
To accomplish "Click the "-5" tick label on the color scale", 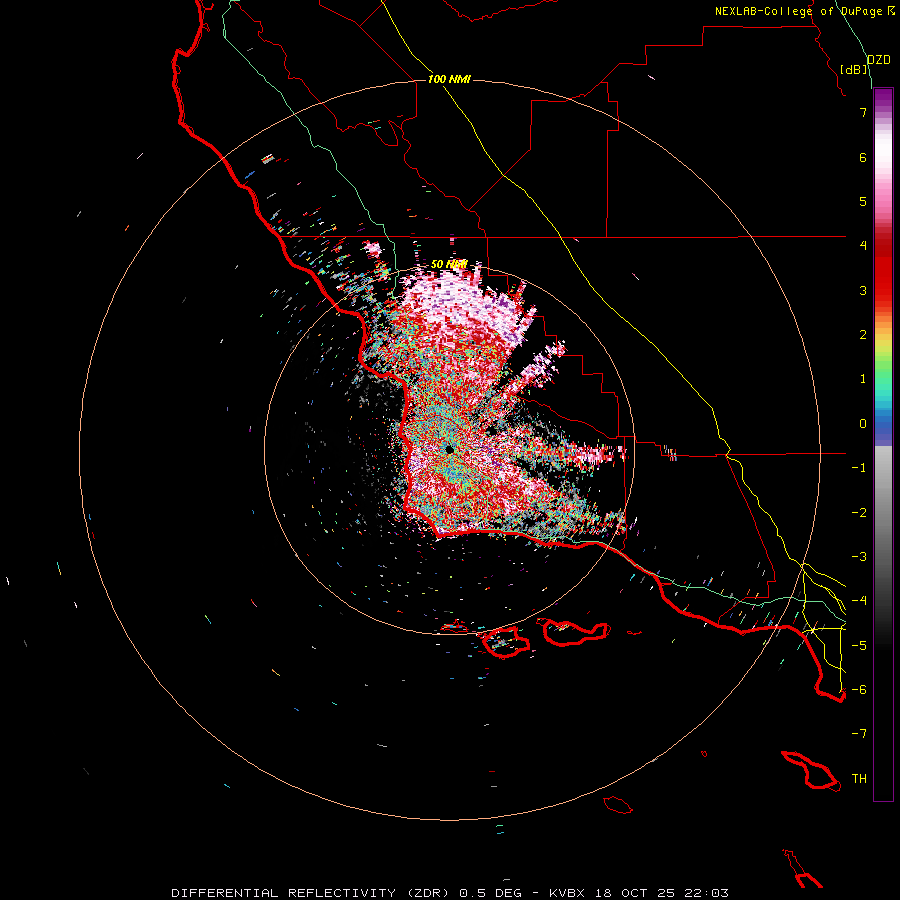I will (x=859, y=646).
